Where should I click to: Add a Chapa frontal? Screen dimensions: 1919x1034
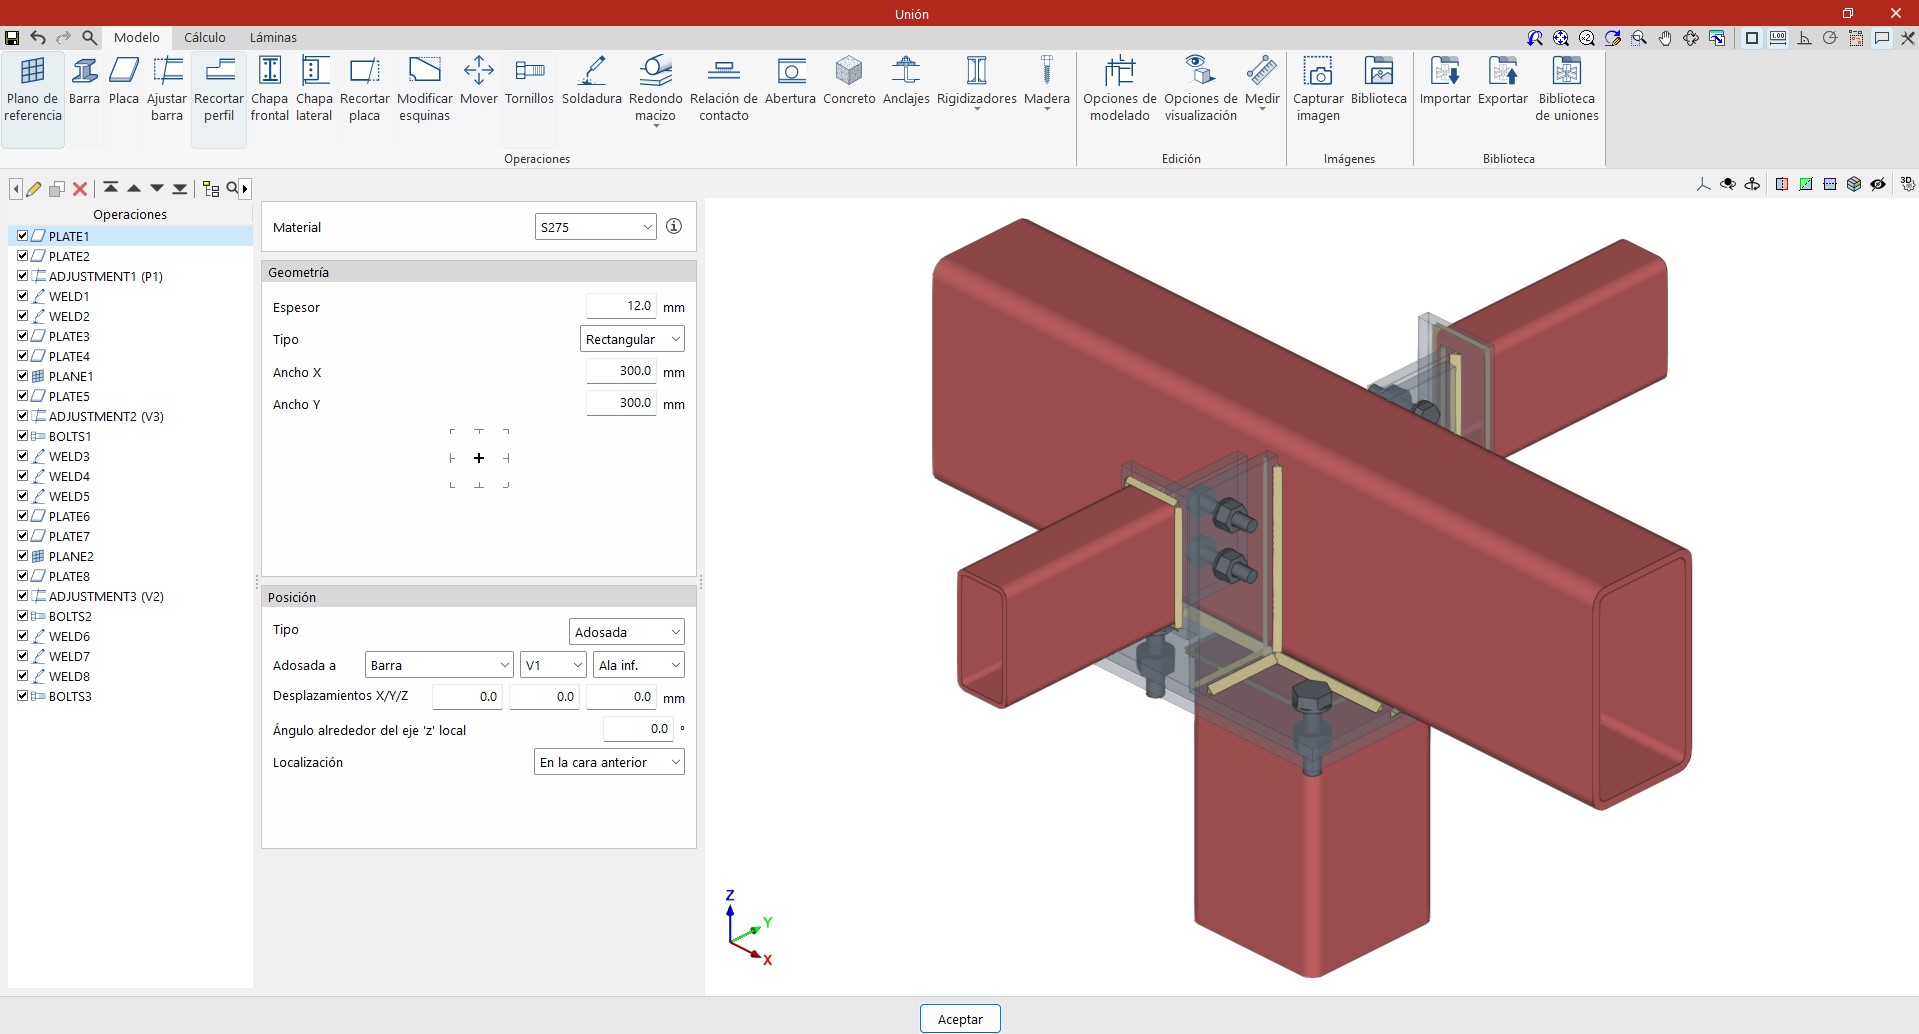[x=270, y=90]
